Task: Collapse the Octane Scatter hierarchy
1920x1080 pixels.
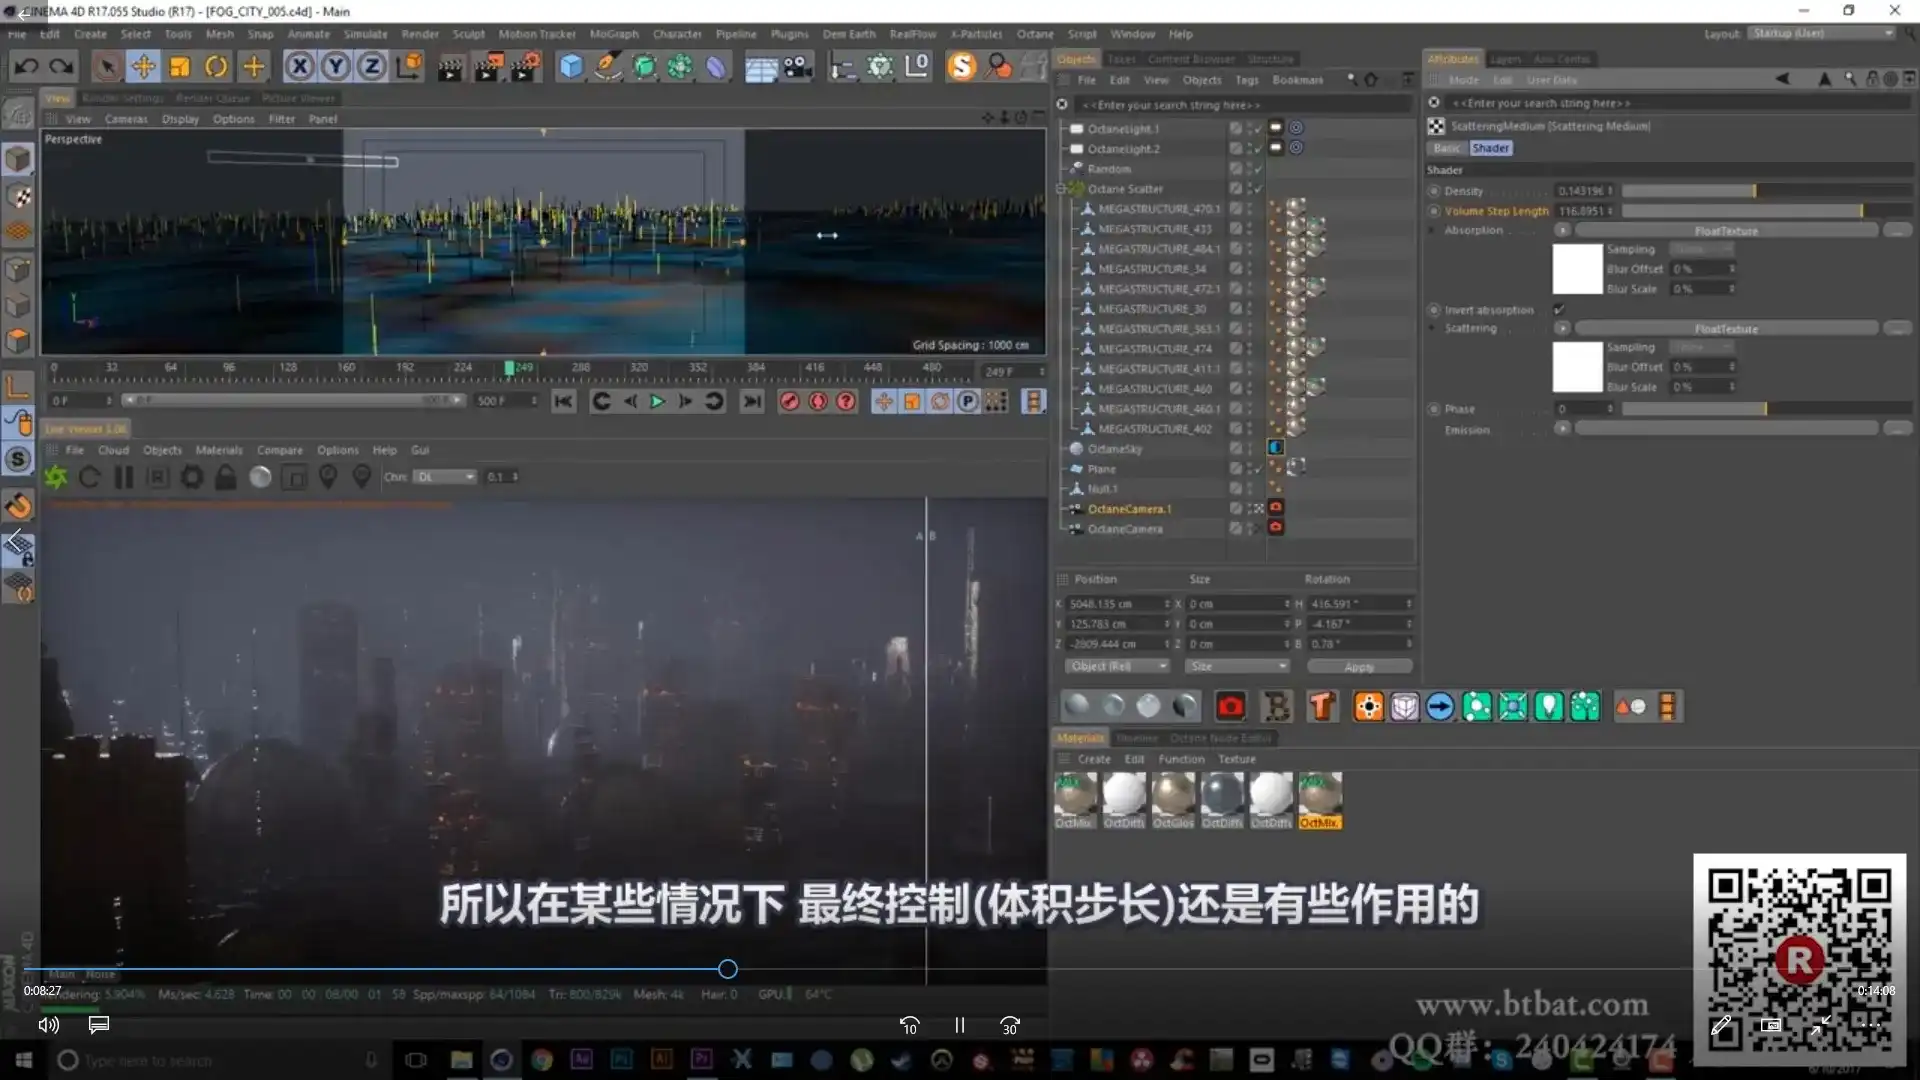Action: tap(1061, 188)
